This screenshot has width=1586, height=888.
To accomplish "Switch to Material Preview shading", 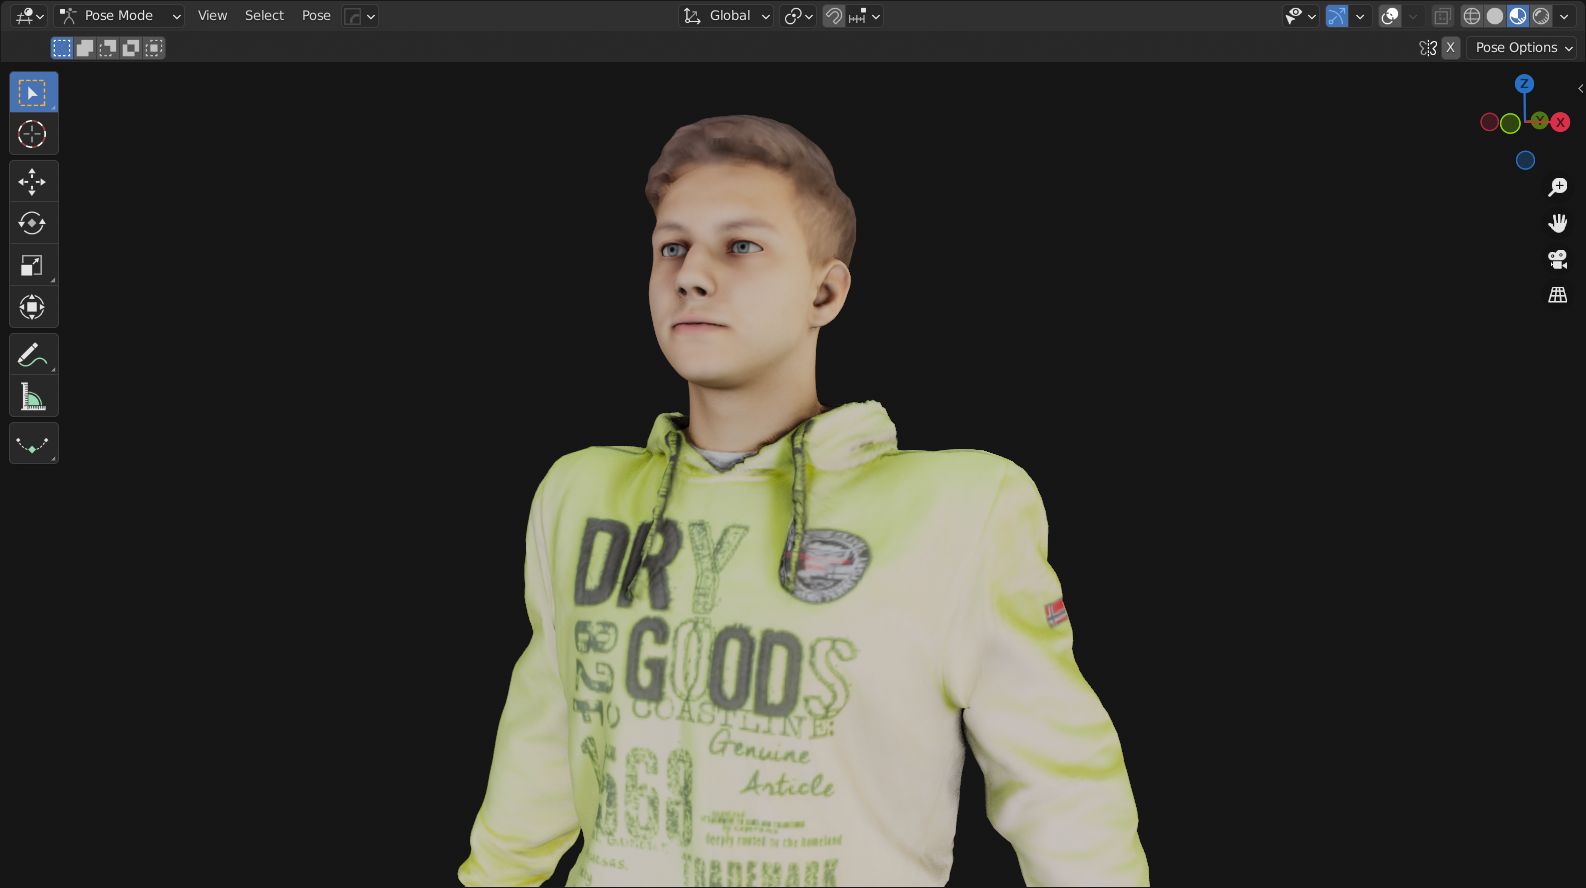I will point(1518,16).
